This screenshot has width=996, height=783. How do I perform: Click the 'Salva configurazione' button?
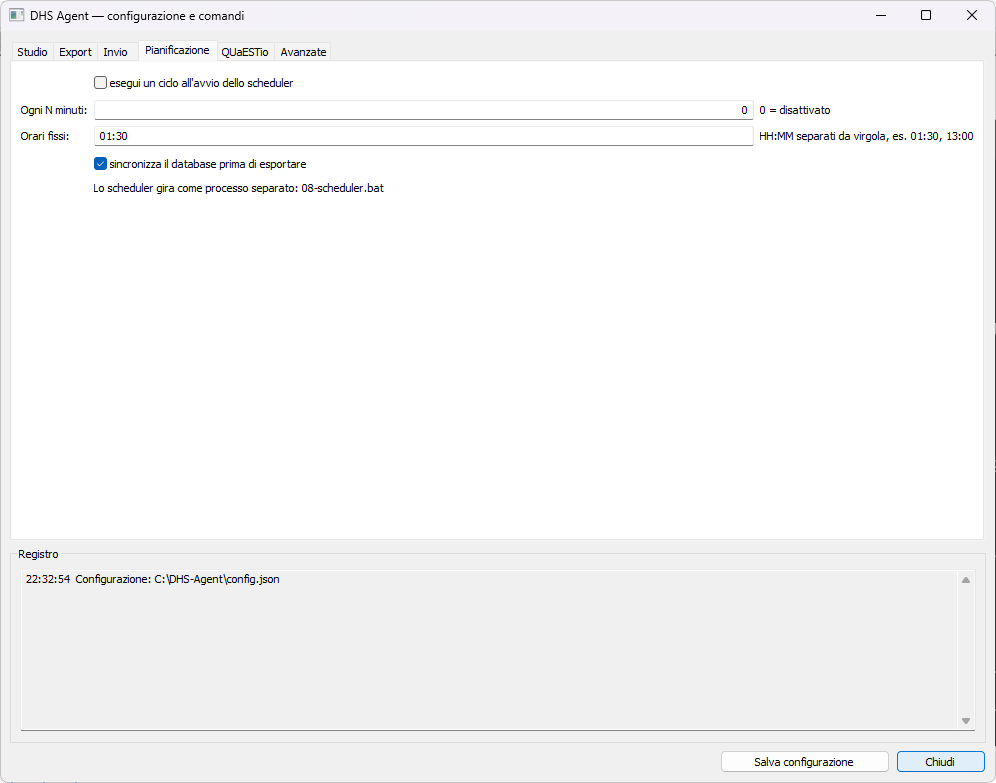(804, 761)
